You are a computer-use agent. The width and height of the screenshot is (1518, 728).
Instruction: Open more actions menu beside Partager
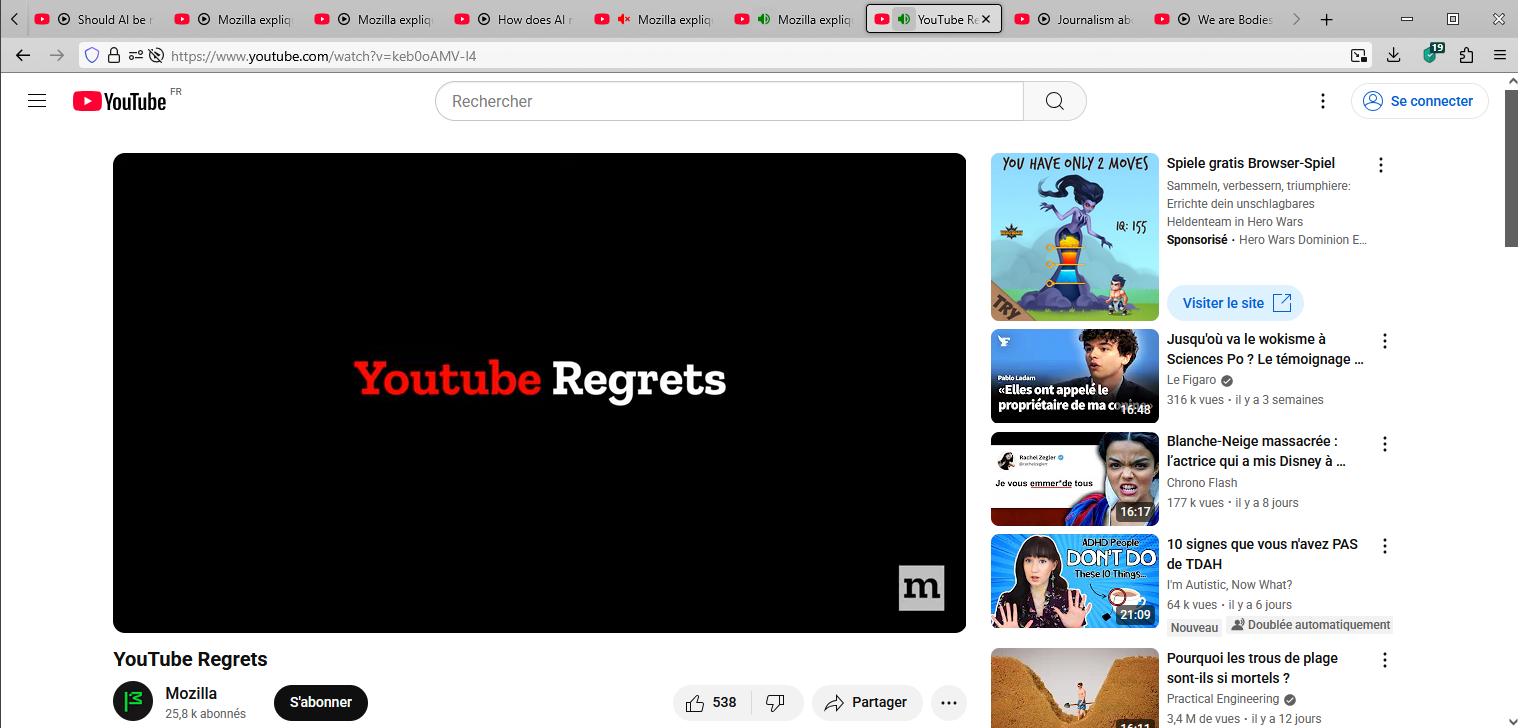[949, 703]
